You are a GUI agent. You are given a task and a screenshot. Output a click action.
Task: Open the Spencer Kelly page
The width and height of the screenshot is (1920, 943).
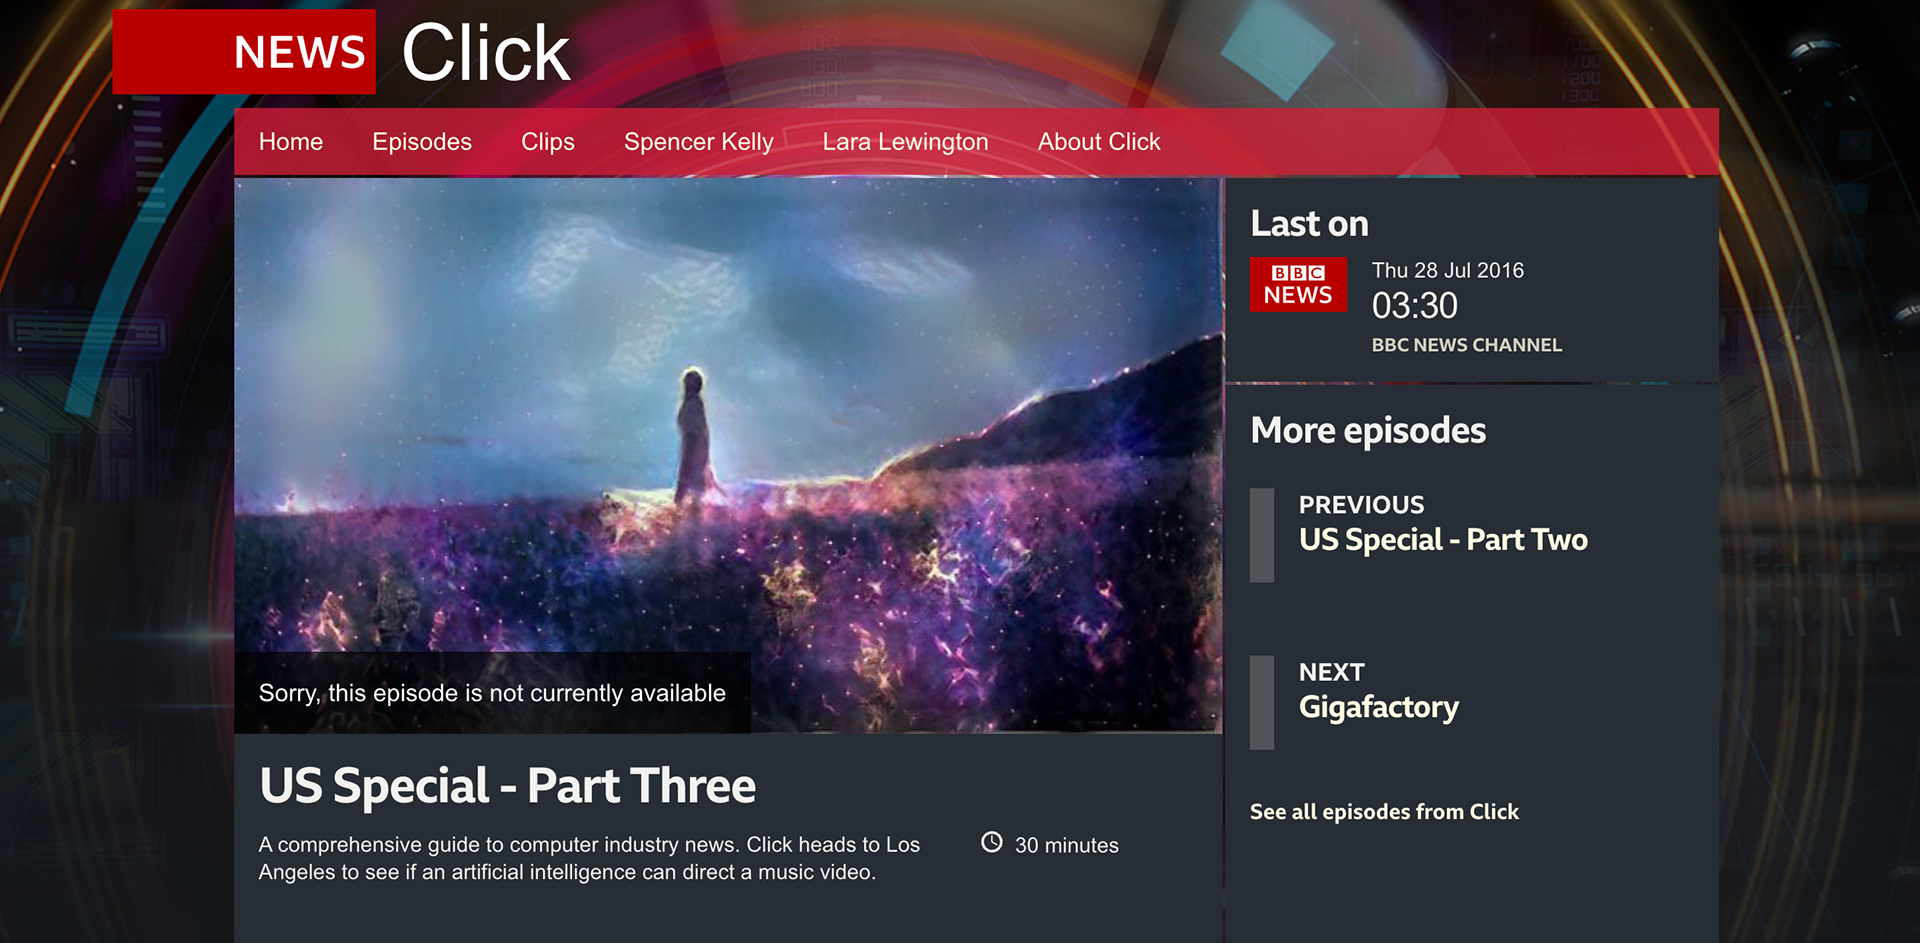pyautogui.click(x=699, y=142)
